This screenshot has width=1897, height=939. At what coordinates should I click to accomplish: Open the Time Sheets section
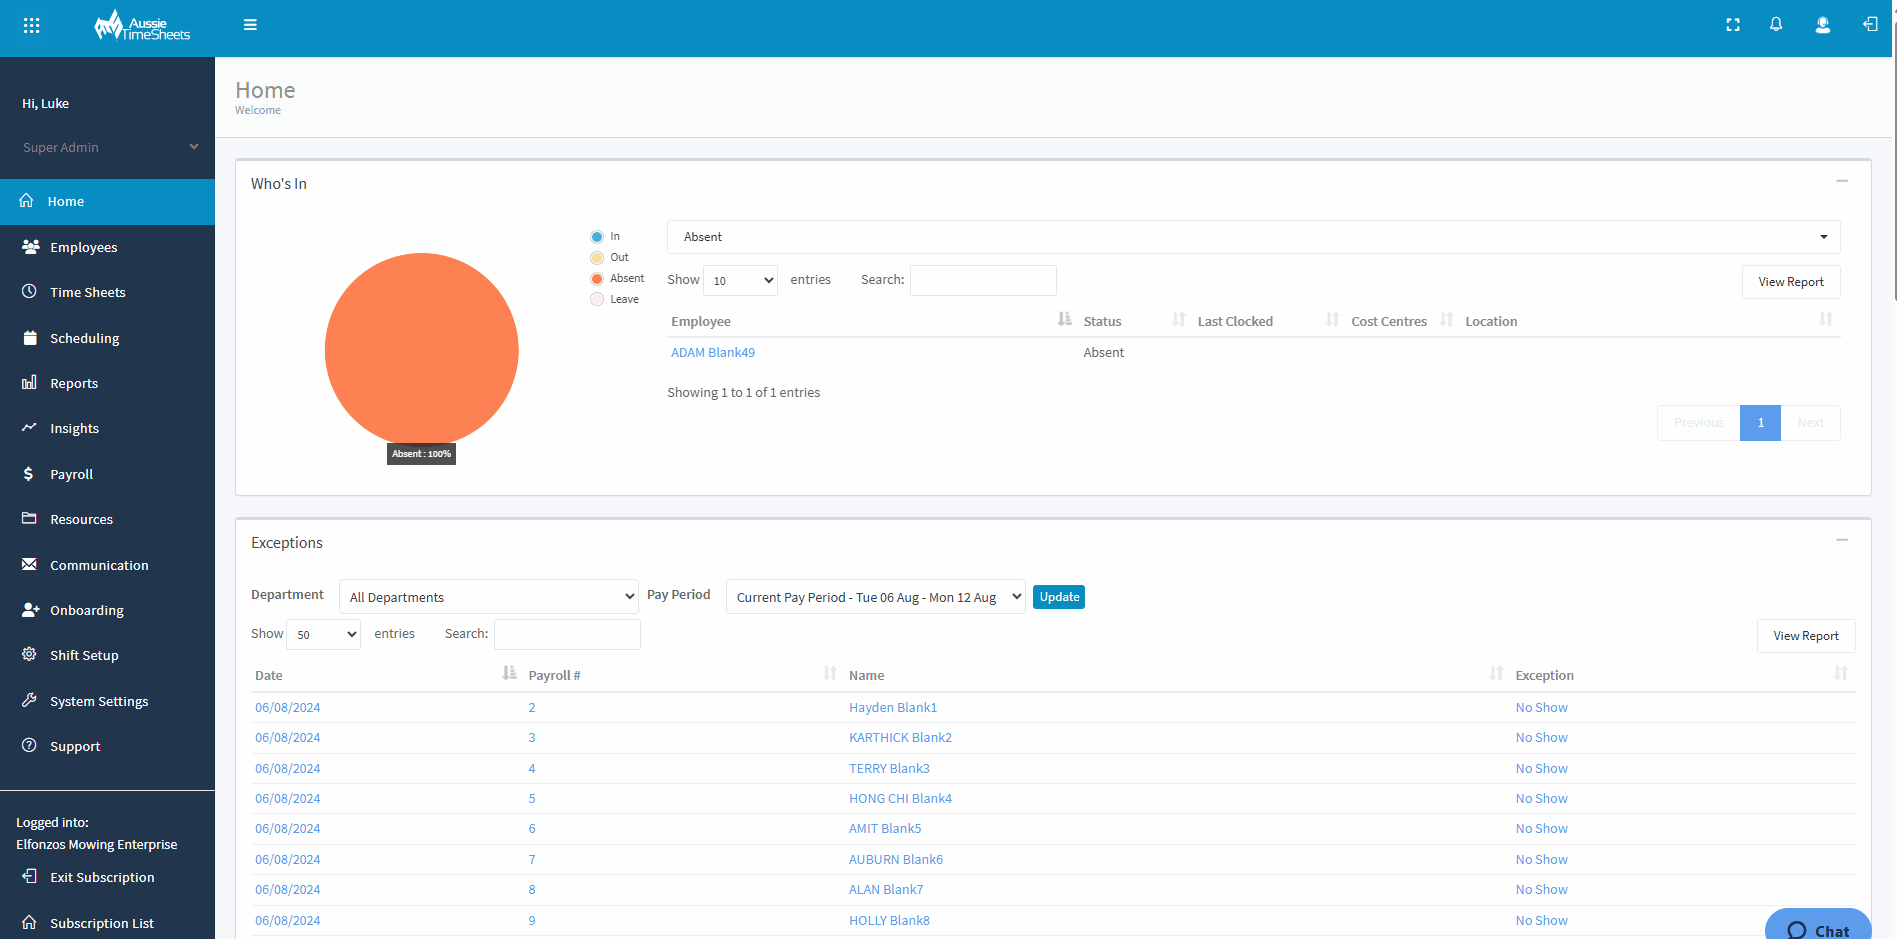pyautogui.click(x=88, y=292)
